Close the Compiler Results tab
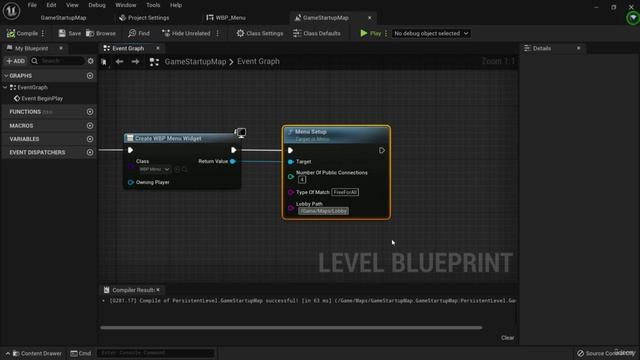 (158, 290)
